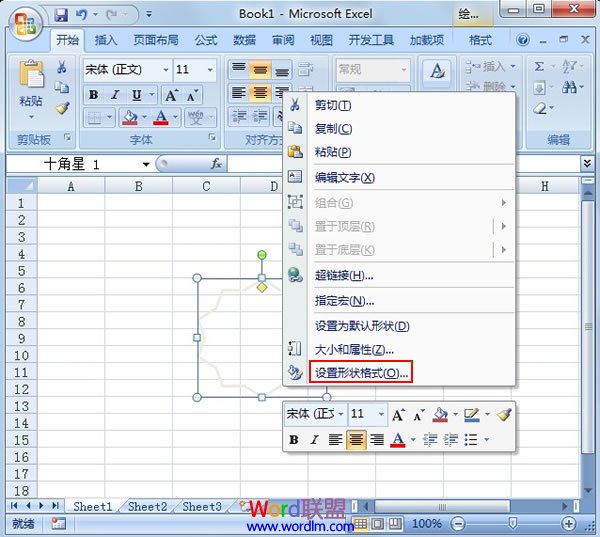Open Sheet2 worksheet tab
This screenshot has height=537, width=600.
147,506
